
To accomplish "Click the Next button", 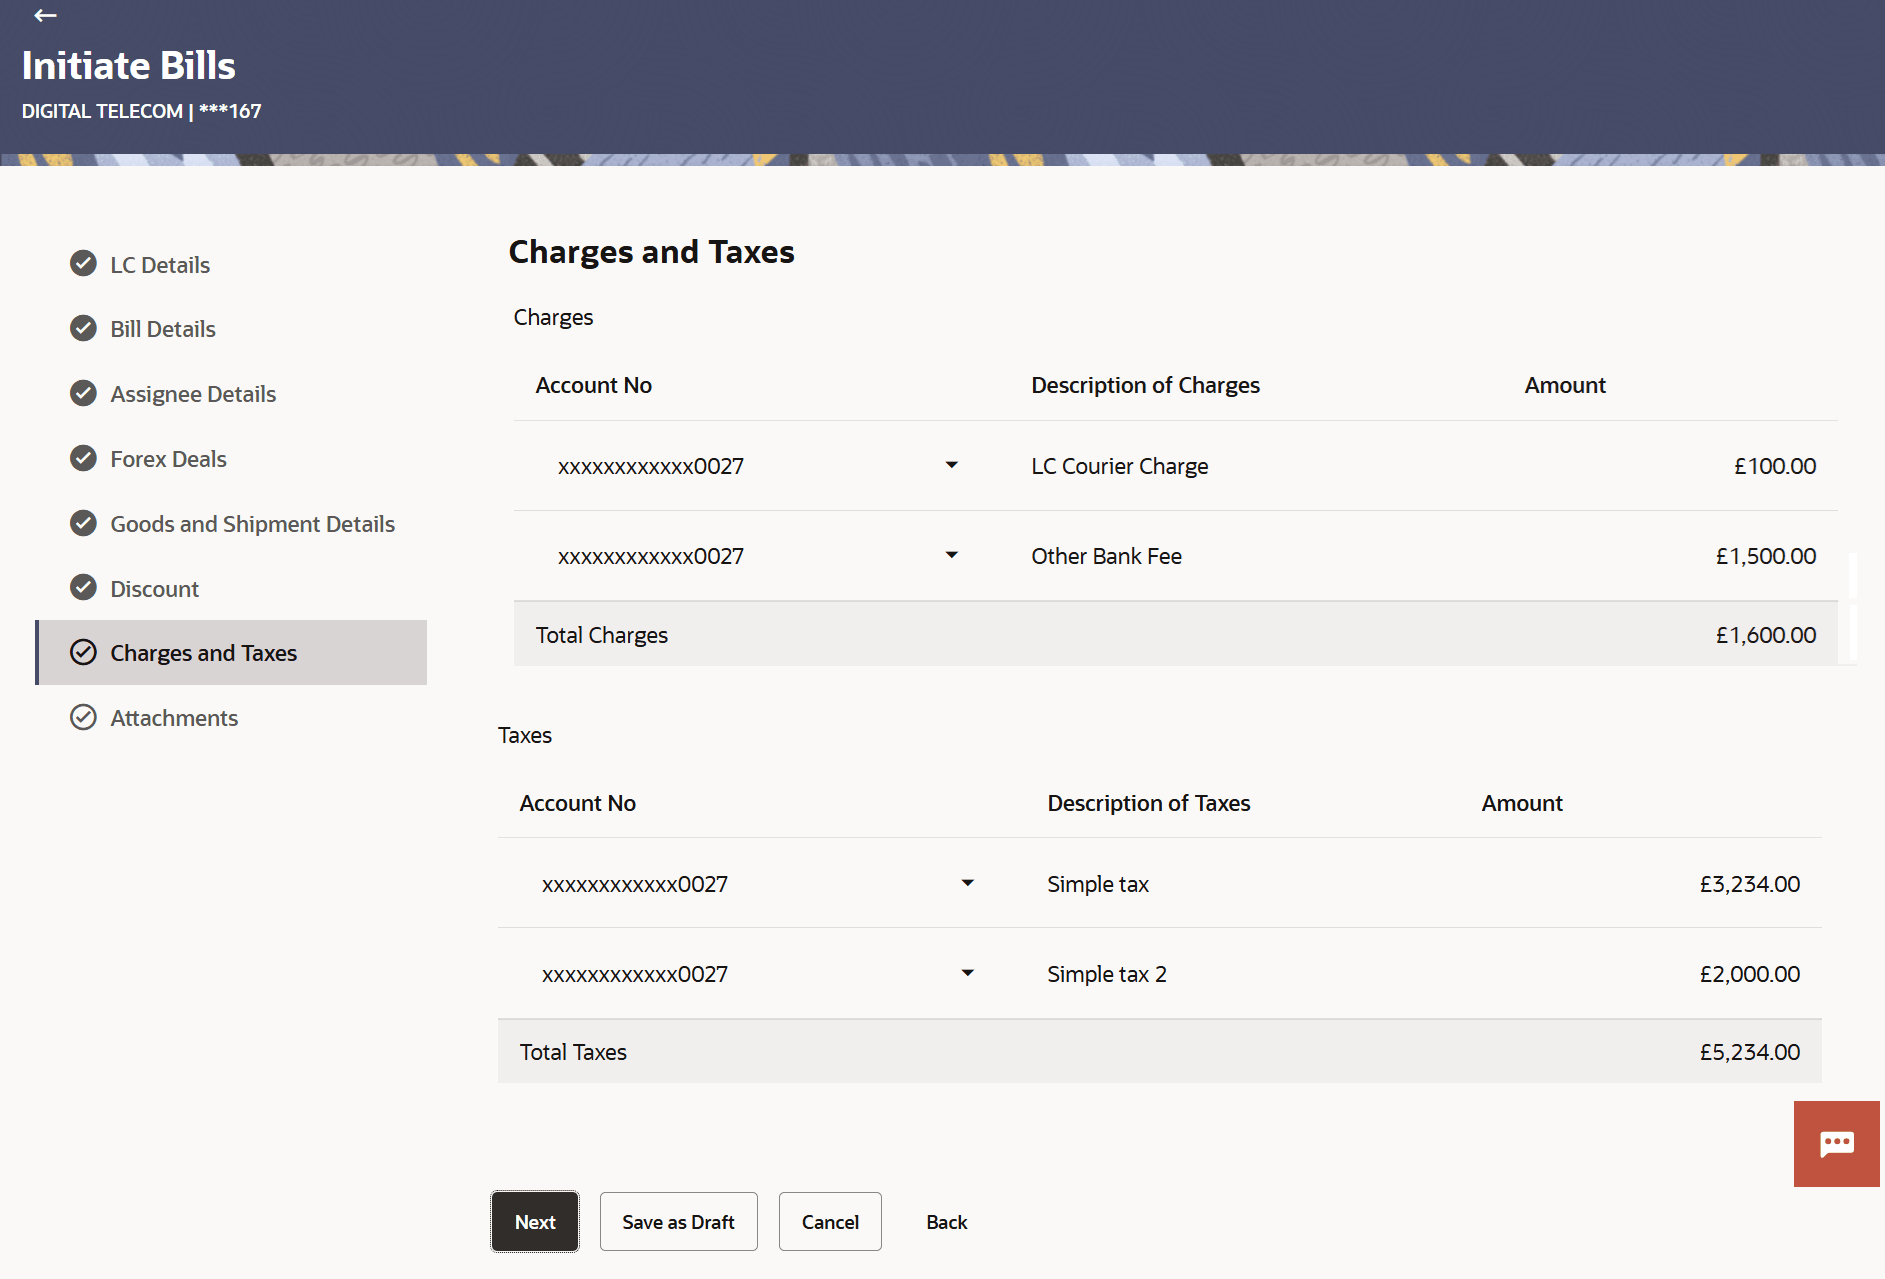I will 535,1222.
